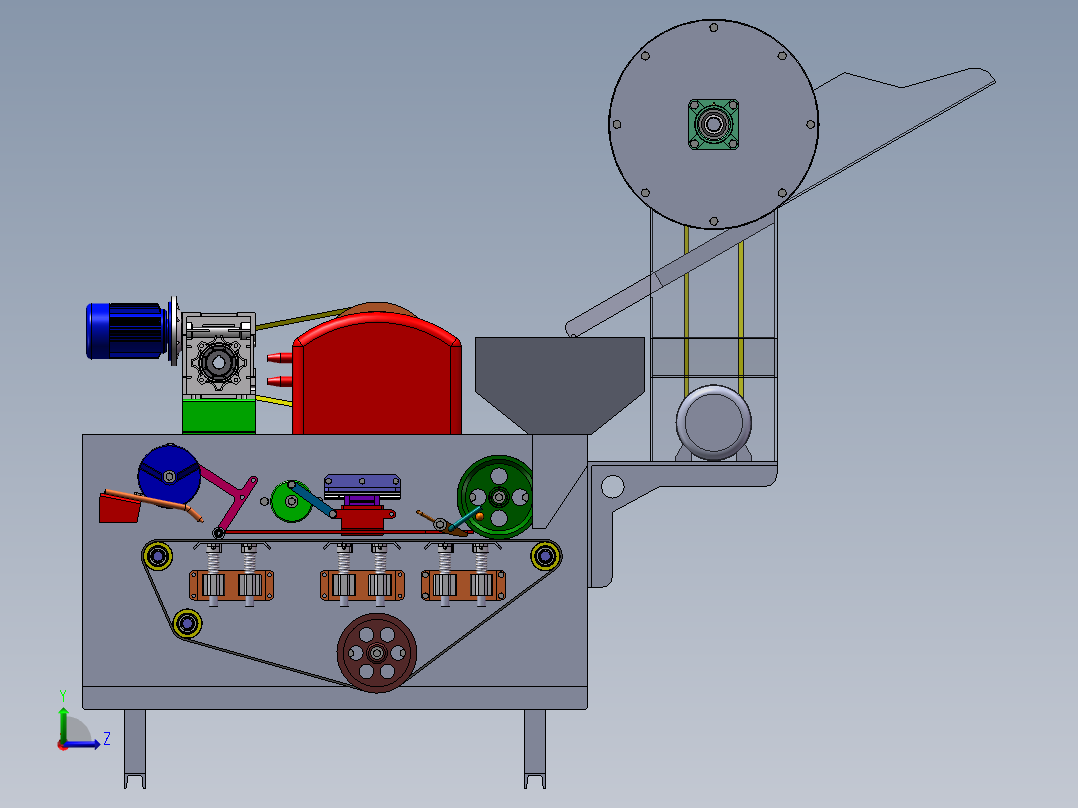The height and width of the screenshot is (808, 1078).
Task: Click the blue Z axis of triad
Action: pos(84,744)
